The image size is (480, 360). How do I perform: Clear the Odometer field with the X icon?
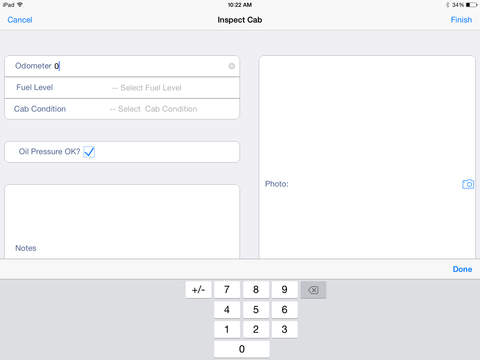click(231, 66)
